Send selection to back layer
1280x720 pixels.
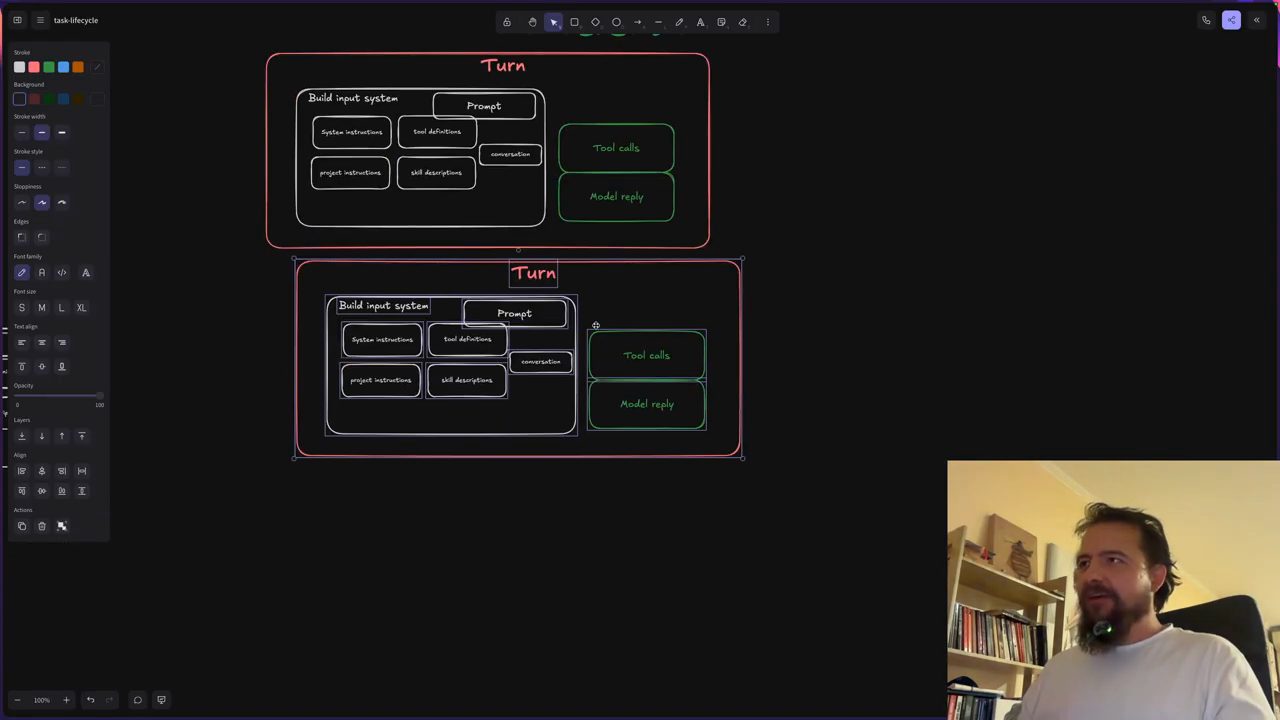[x=22, y=436]
